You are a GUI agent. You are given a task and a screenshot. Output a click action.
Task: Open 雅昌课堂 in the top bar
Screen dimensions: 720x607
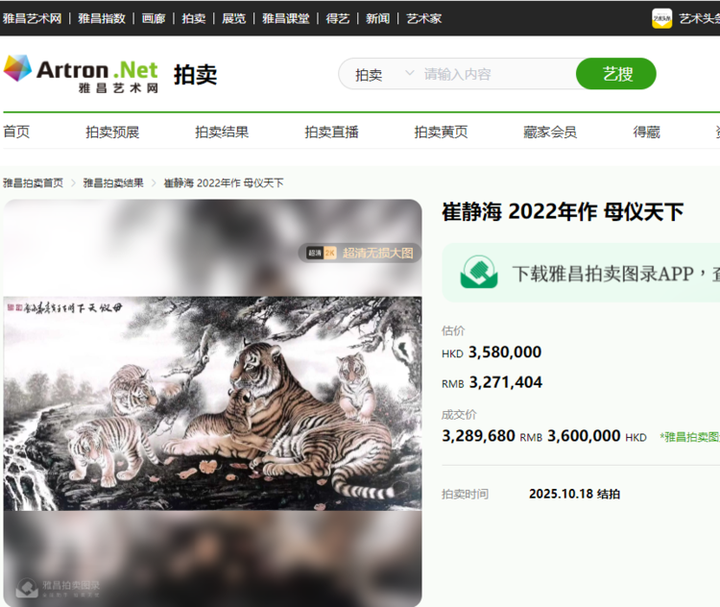286,18
